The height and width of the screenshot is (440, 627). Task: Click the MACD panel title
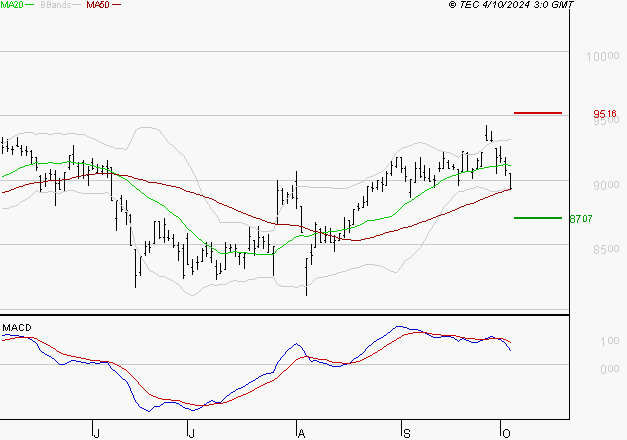pos(17,328)
